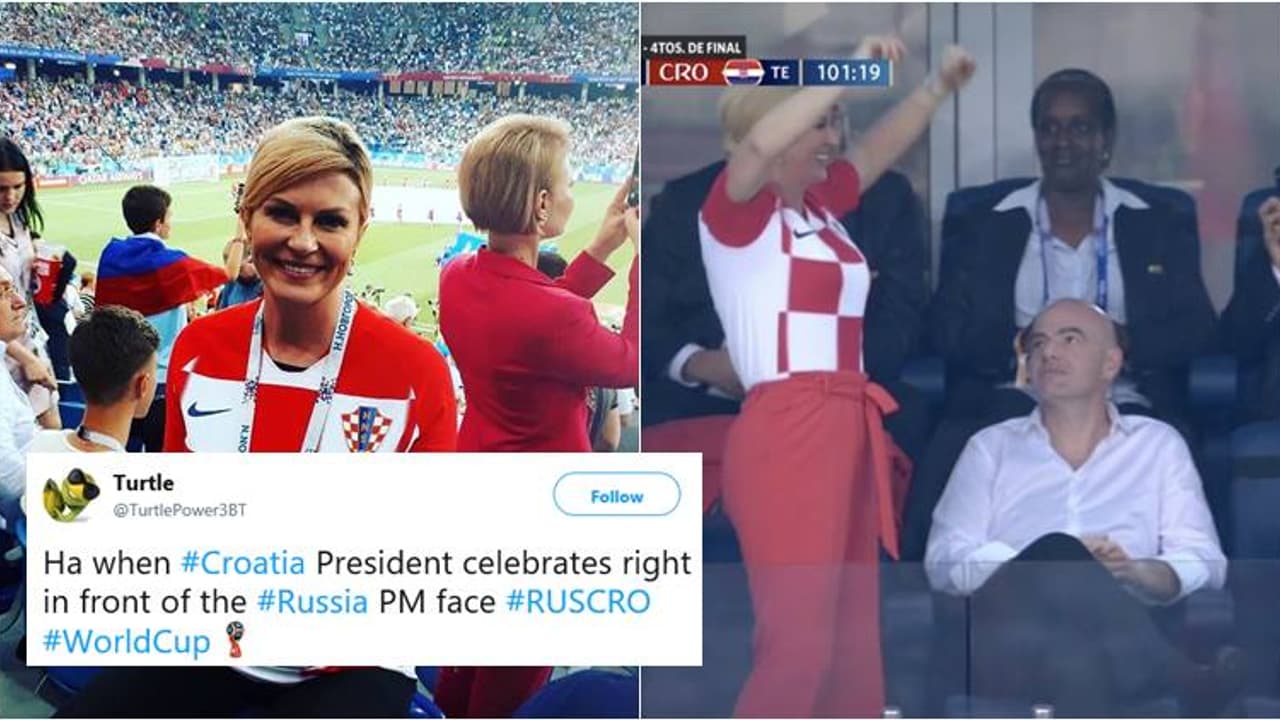The height and width of the screenshot is (720, 1280).
Task: Click the CRO team label in scoreboard
Action: [x=684, y=73]
